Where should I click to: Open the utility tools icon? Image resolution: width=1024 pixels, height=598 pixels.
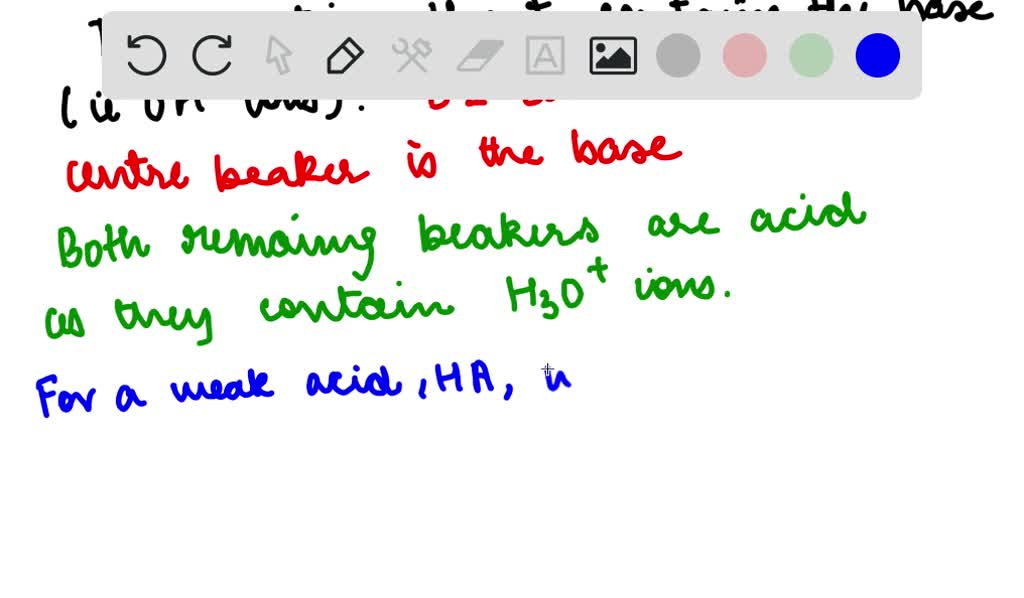411,55
